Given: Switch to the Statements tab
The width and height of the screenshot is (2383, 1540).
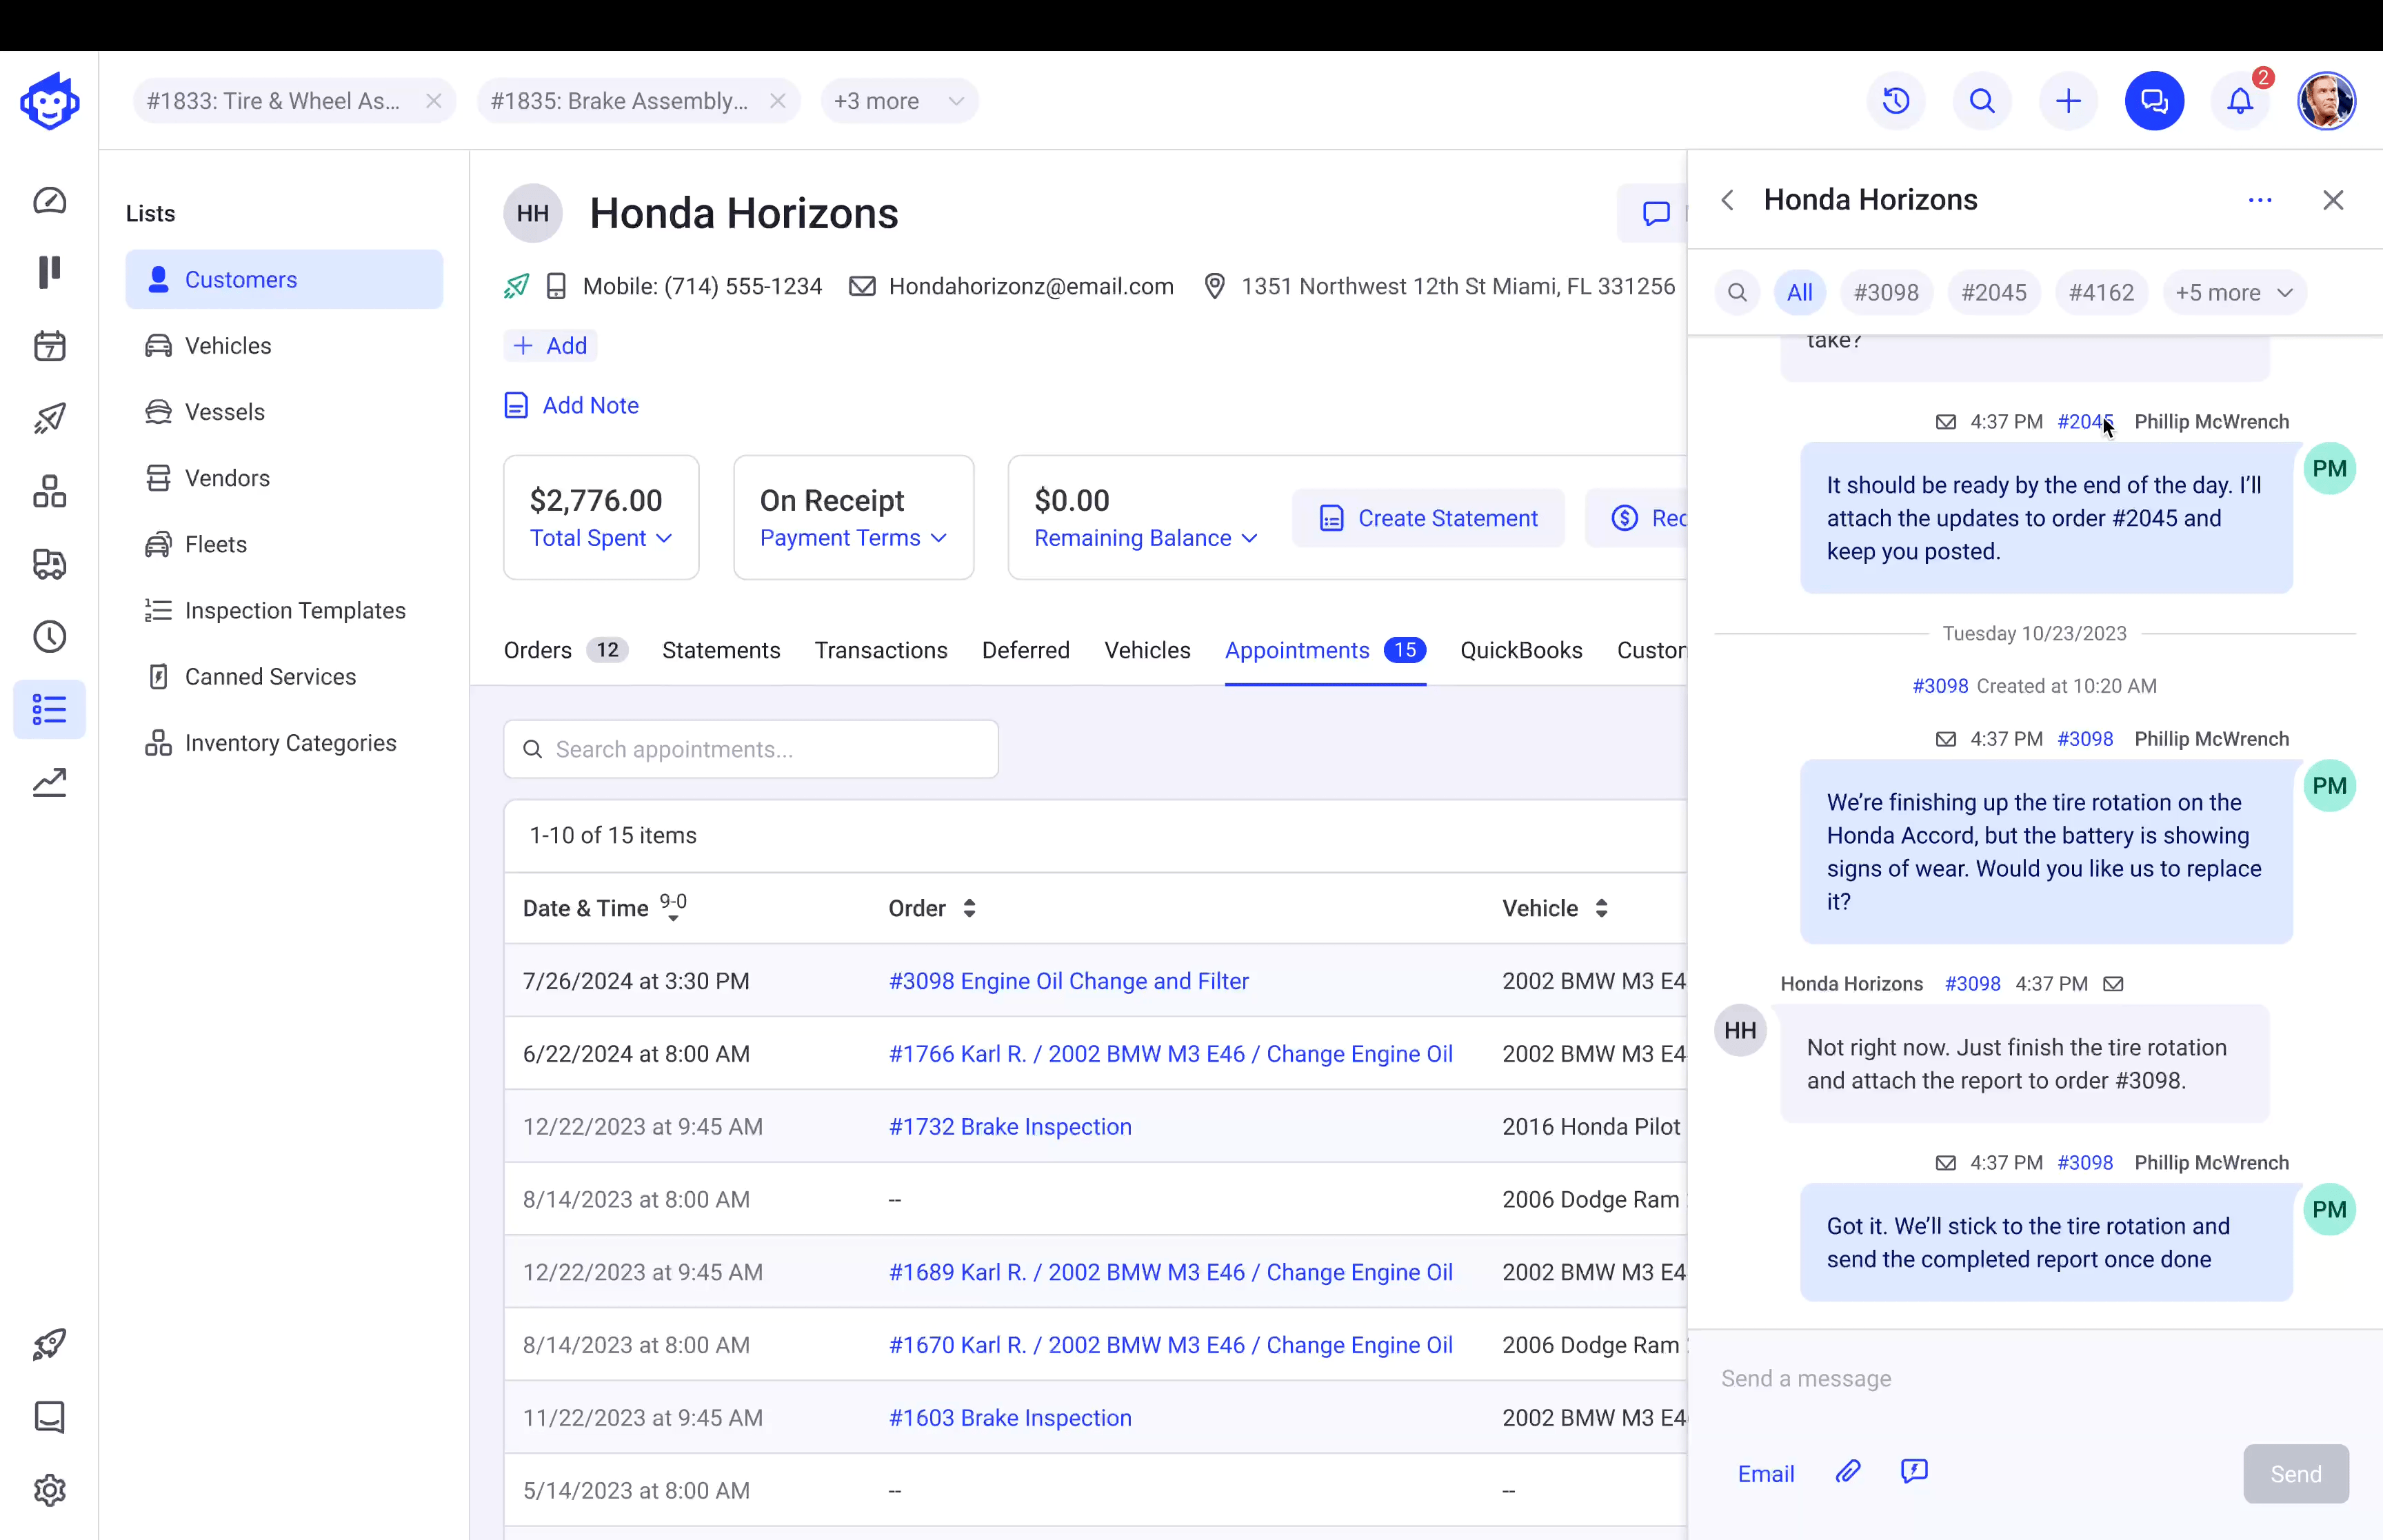Looking at the screenshot, I should click(x=721, y=650).
